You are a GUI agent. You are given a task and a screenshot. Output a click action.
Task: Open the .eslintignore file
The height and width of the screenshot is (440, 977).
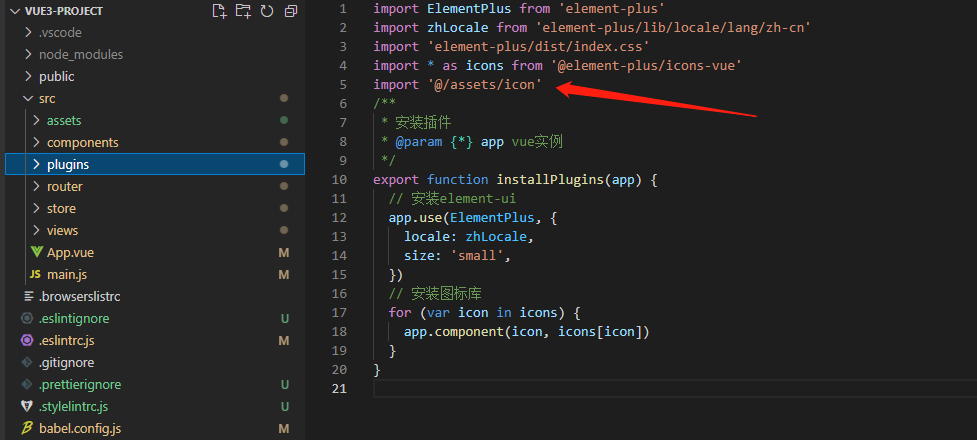coord(74,318)
